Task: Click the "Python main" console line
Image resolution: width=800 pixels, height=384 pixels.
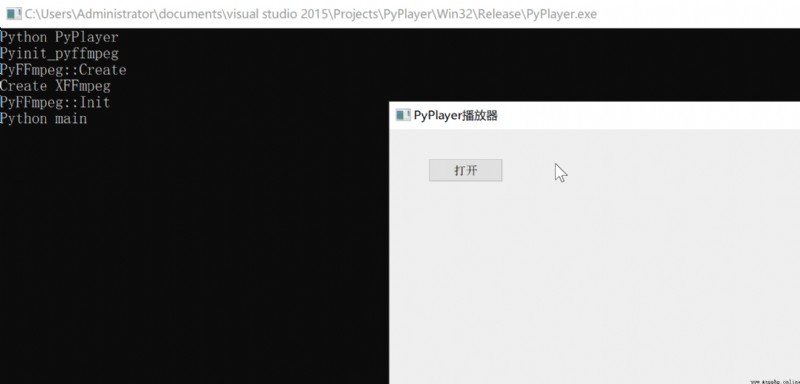Action: (x=43, y=119)
